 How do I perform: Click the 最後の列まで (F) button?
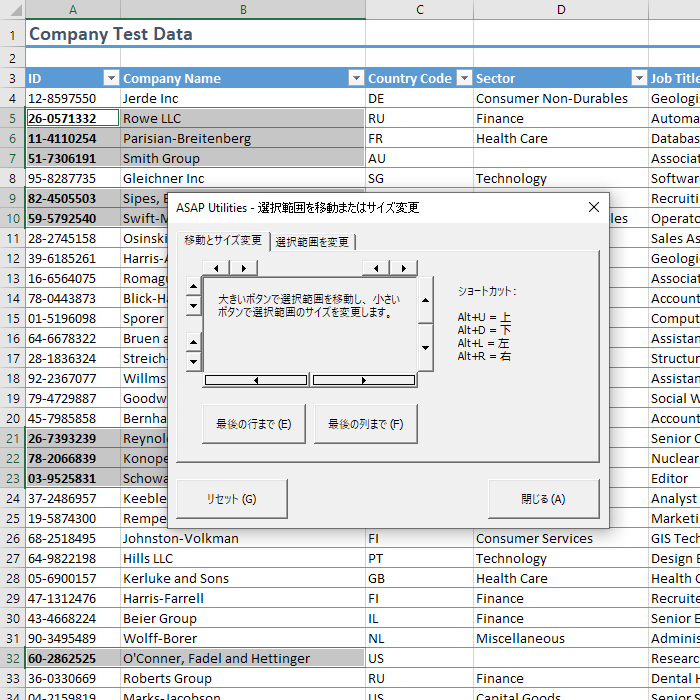366,424
